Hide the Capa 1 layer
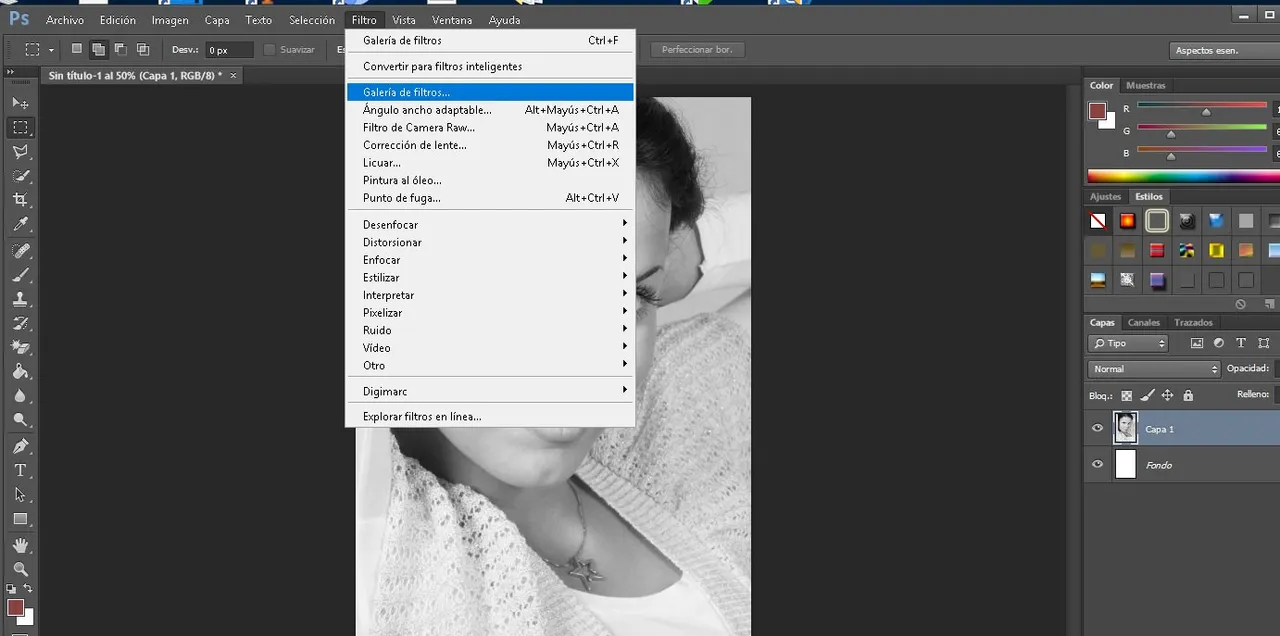This screenshot has height=636, width=1280. point(1098,428)
